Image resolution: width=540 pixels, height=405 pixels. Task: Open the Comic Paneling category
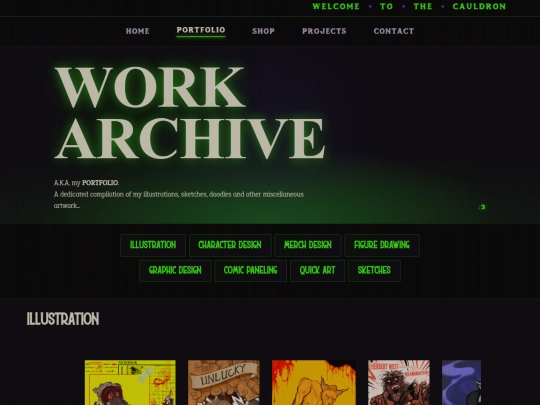coord(250,271)
